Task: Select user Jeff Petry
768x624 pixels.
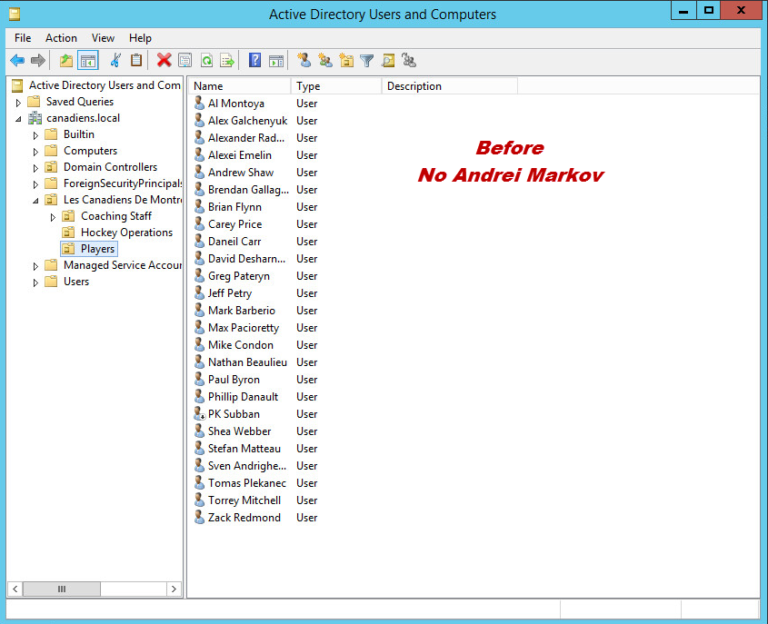Action: 230,293
